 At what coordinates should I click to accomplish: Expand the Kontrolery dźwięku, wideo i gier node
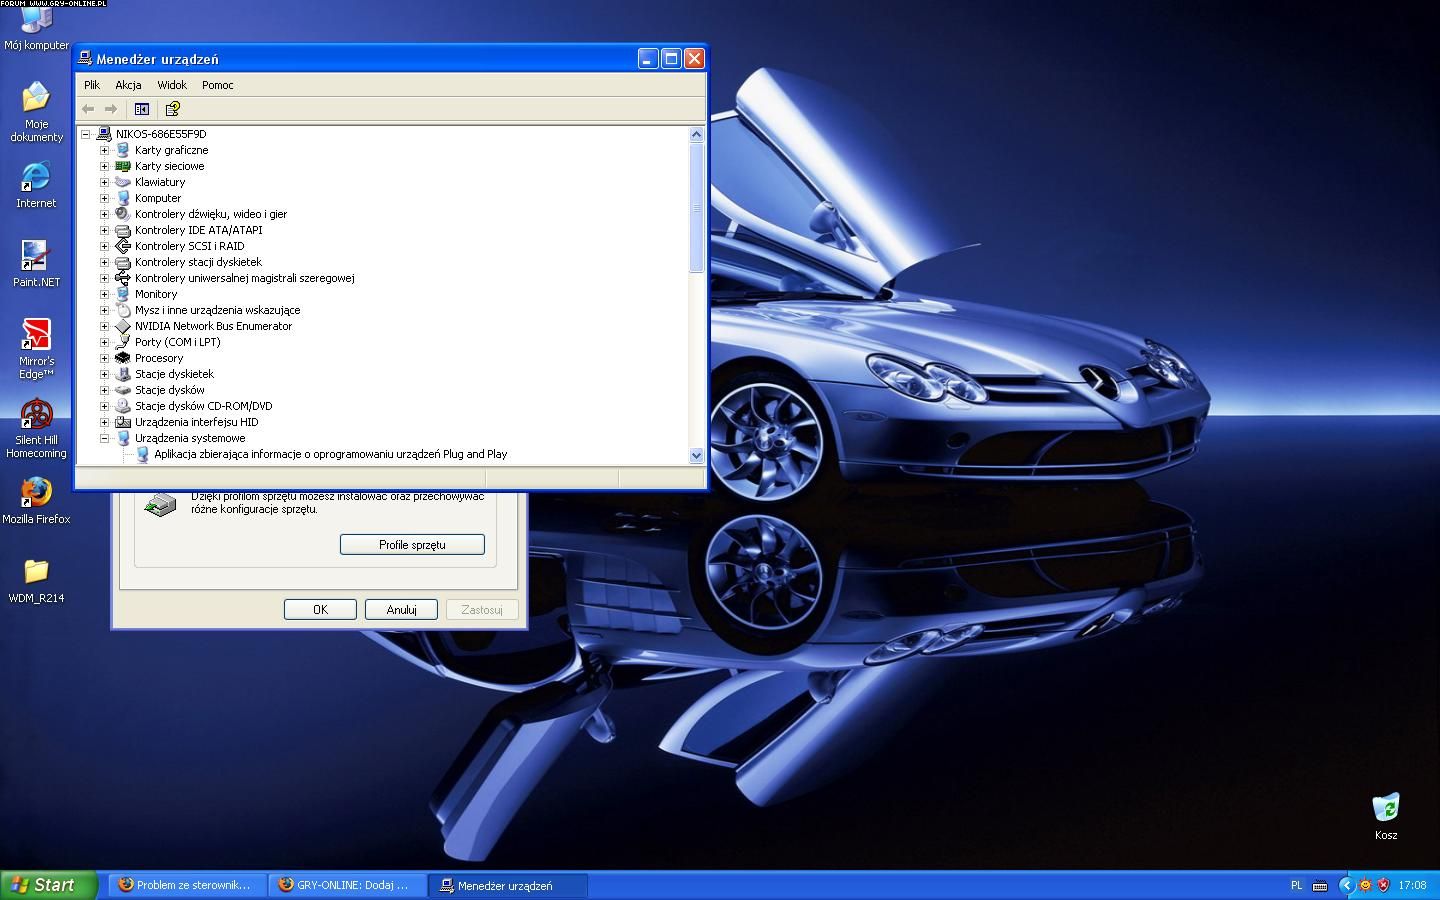[104, 214]
